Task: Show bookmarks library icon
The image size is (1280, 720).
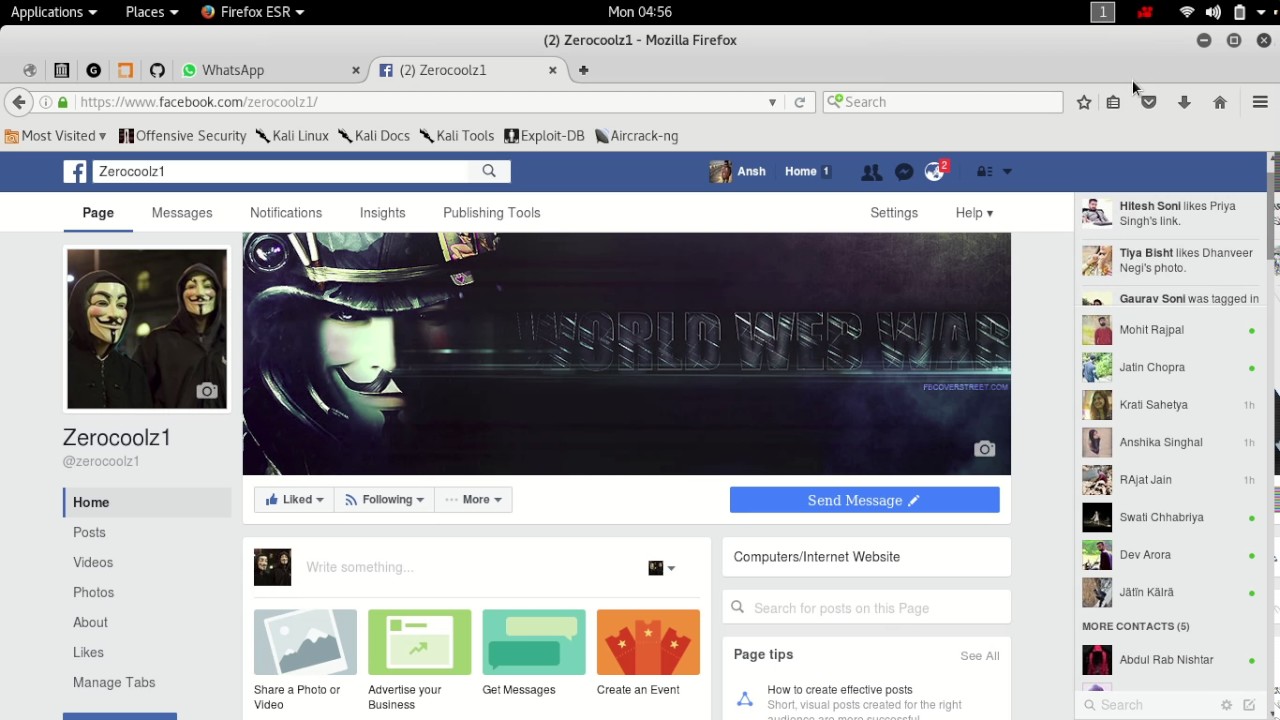Action: point(1113,102)
